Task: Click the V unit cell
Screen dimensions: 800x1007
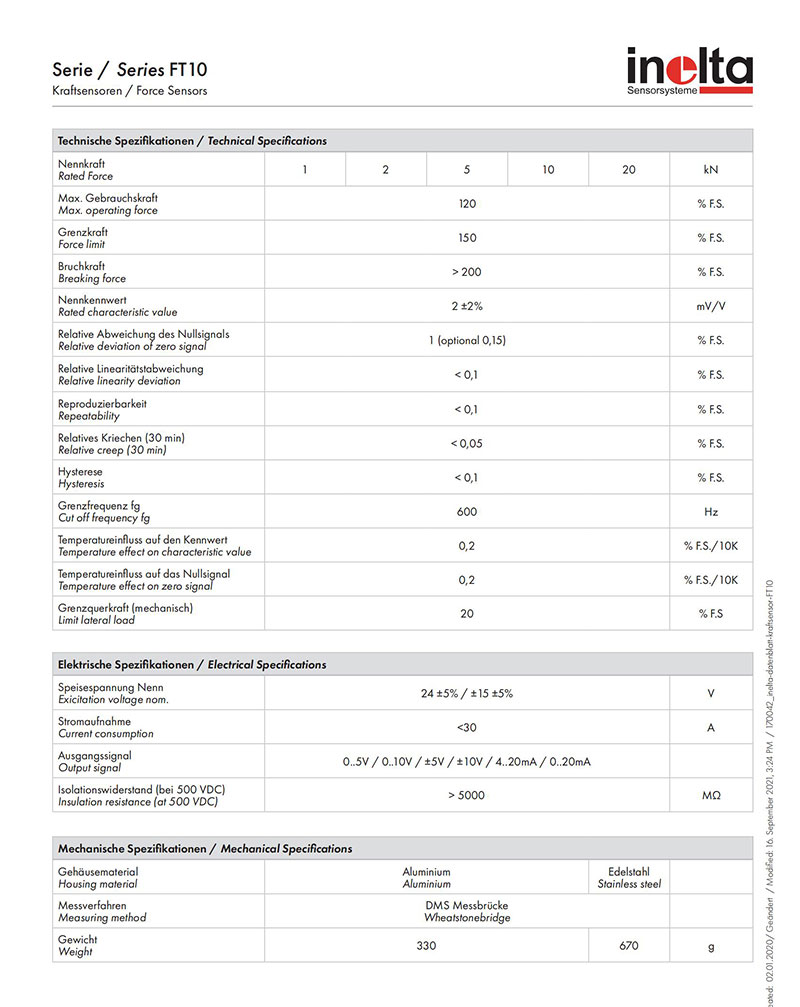Action: (711, 694)
